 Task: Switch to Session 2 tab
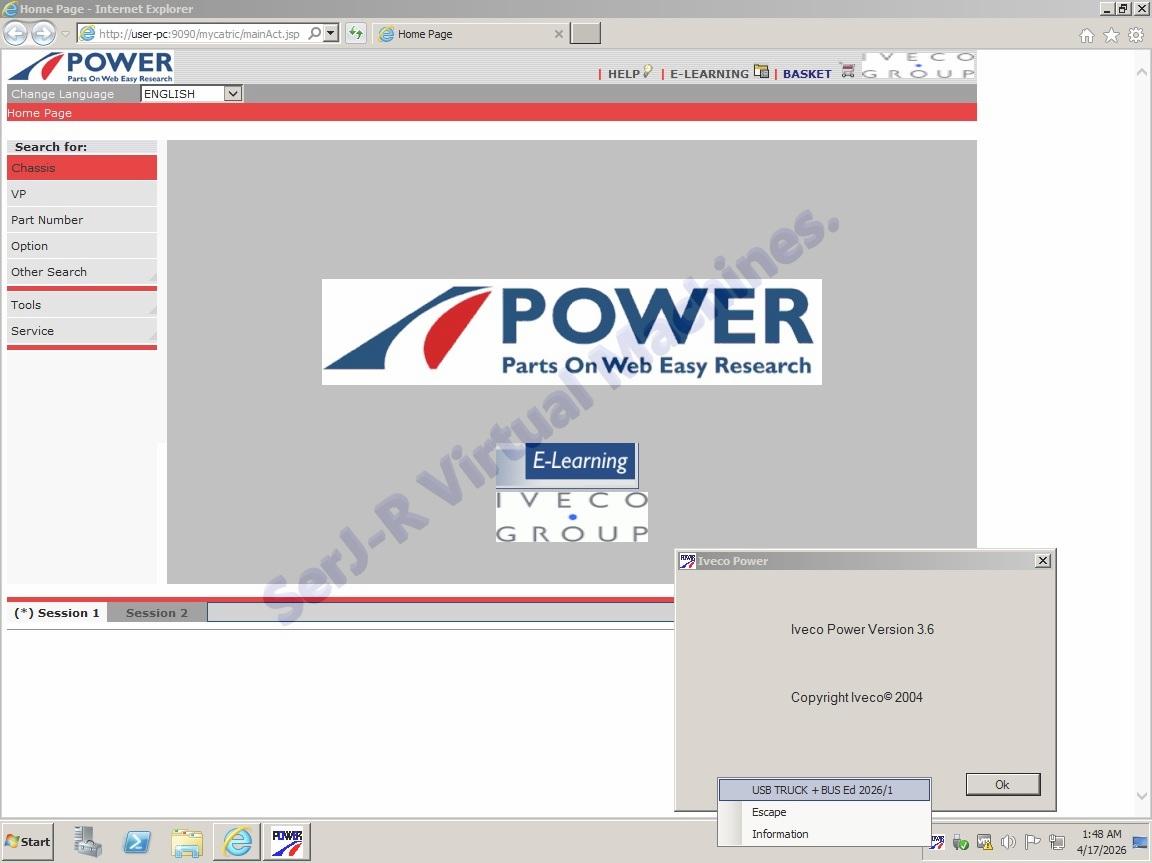tap(157, 613)
